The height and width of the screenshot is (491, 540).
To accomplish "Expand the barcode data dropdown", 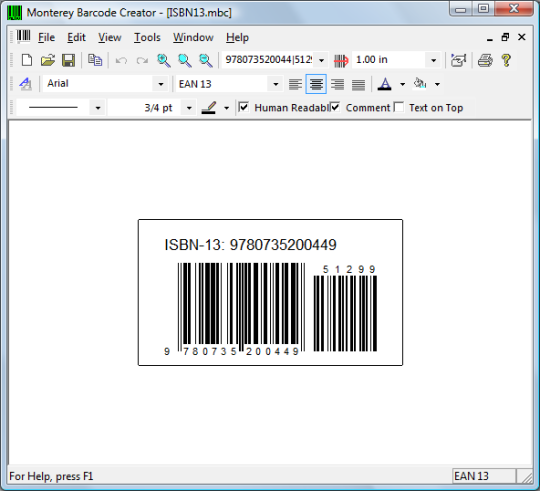I will [x=321, y=60].
